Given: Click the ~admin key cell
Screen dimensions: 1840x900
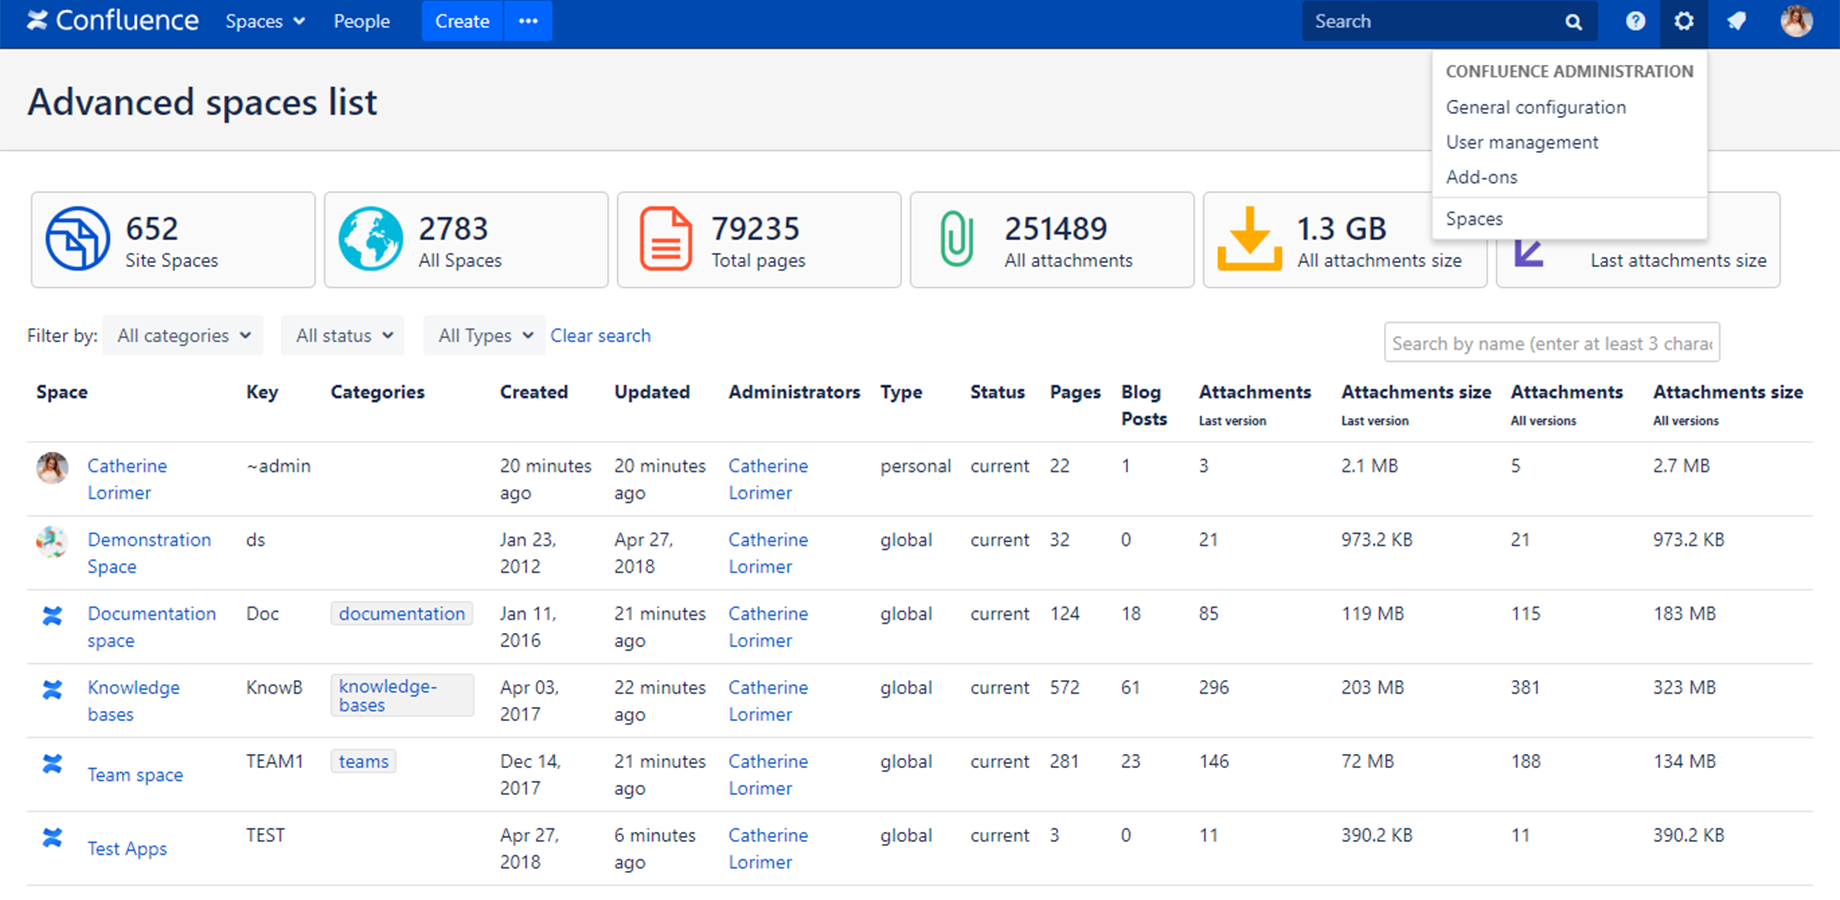Looking at the screenshot, I should [x=278, y=466].
